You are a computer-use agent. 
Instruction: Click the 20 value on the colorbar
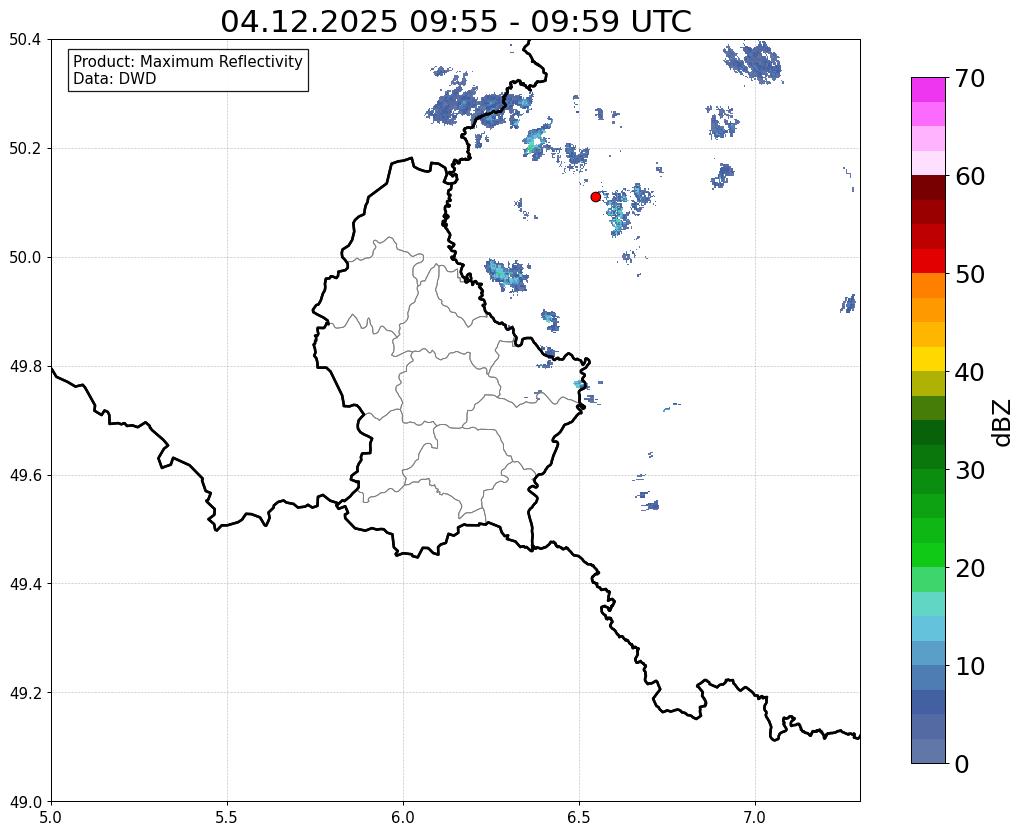tap(970, 568)
